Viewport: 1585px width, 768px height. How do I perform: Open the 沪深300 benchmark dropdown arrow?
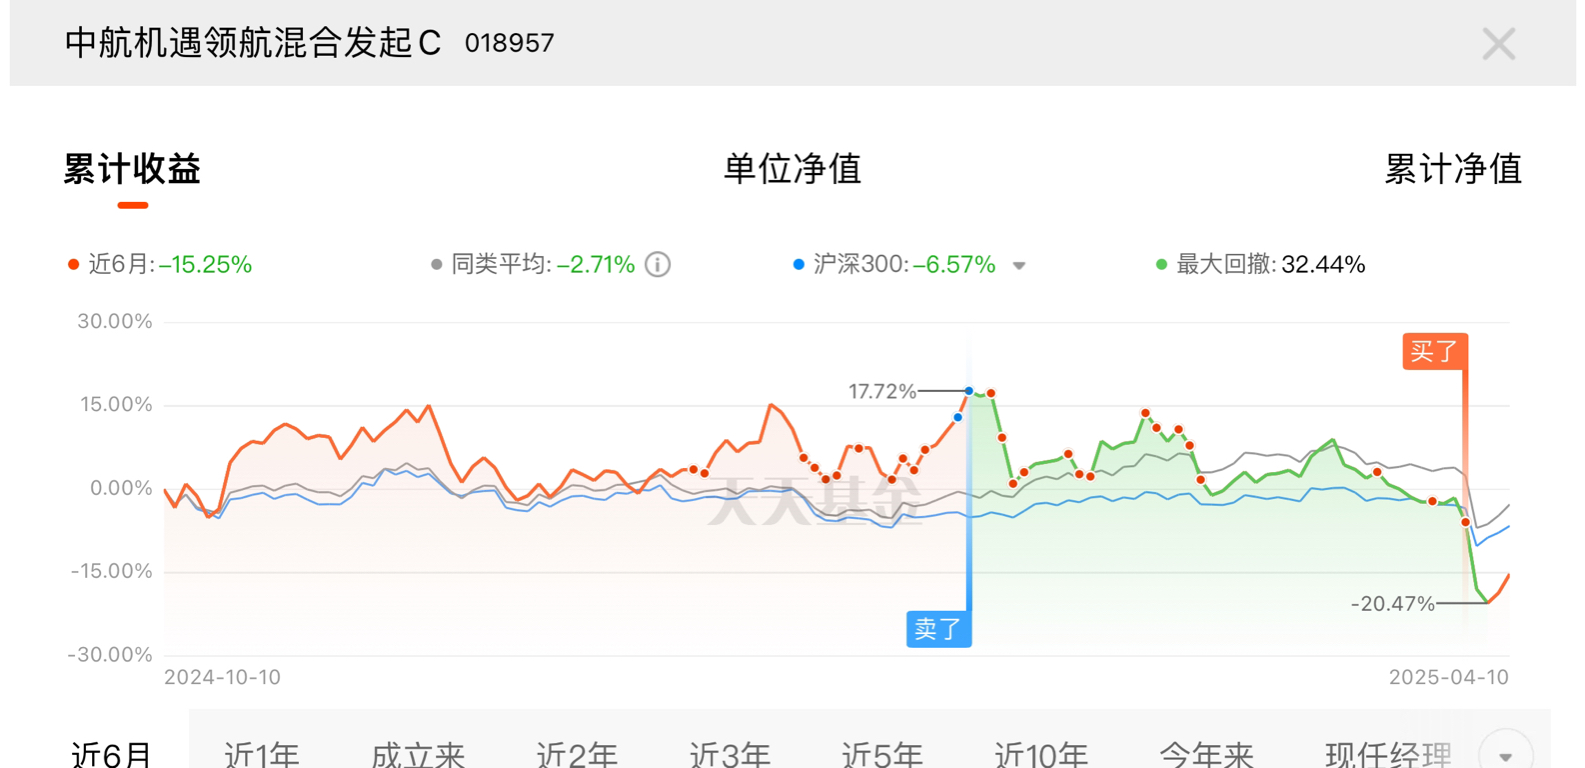click(x=1019, y=266)
